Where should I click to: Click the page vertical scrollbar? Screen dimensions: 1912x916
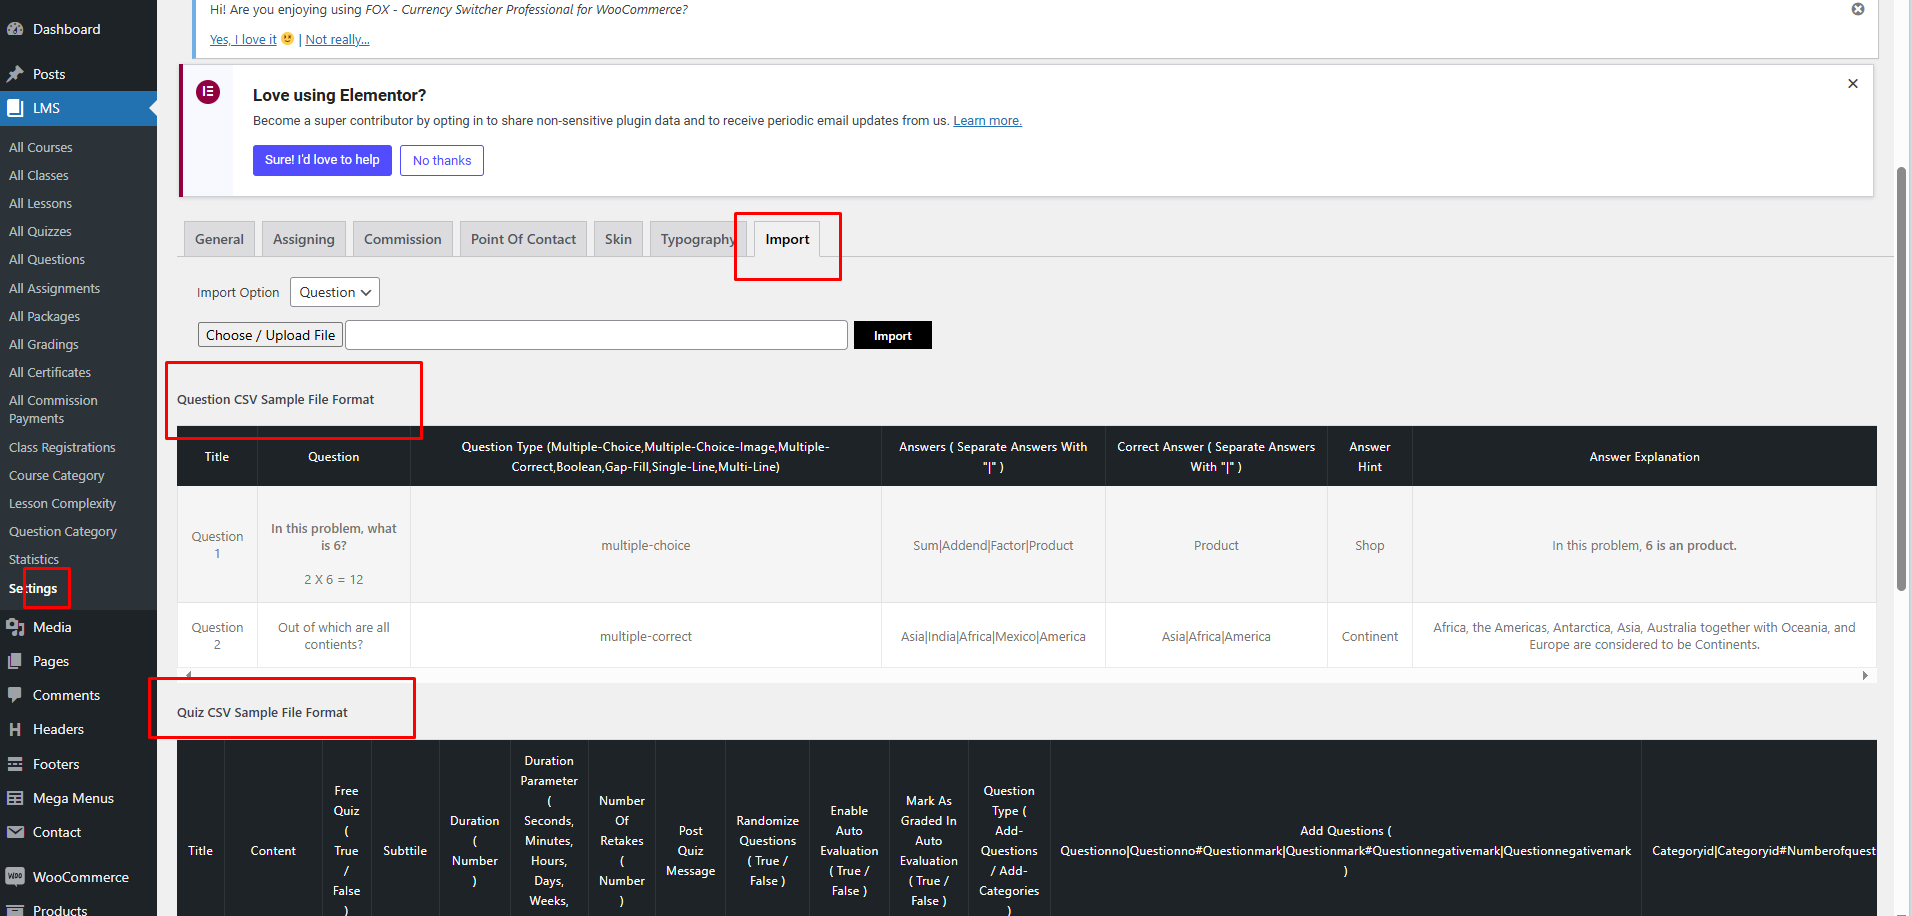coord(1902,380)
